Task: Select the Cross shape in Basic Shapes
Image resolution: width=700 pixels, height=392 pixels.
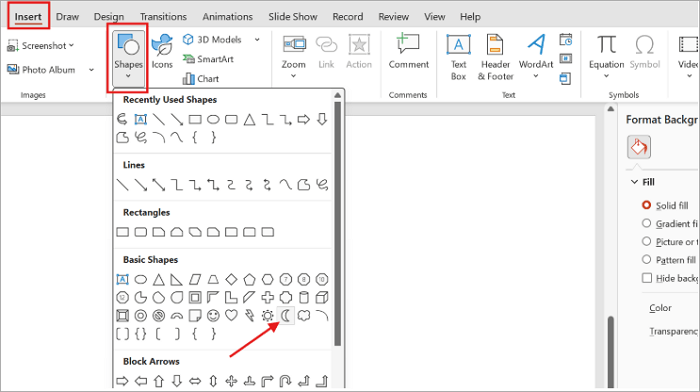Action: pos(267,297)
